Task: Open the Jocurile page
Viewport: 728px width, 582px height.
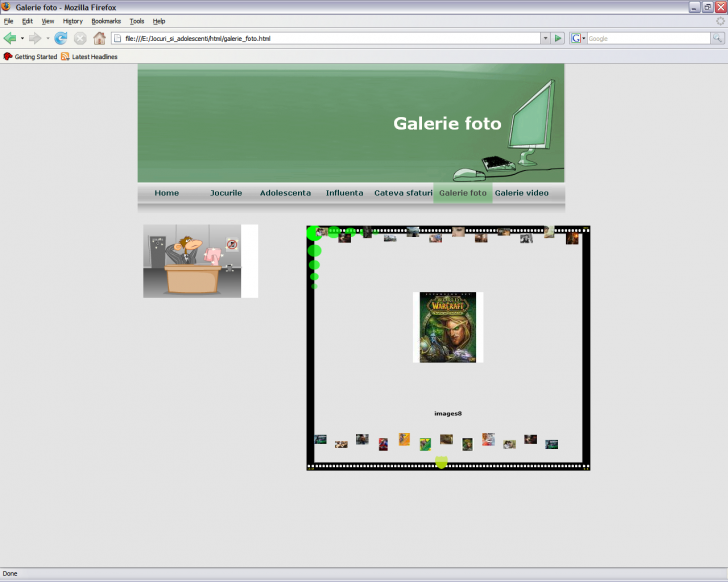Action: 226,193
